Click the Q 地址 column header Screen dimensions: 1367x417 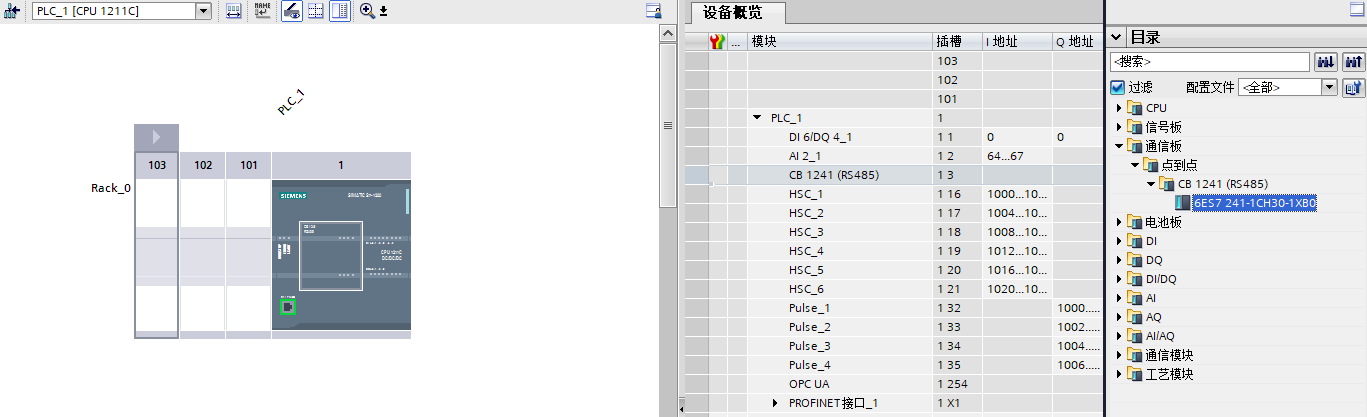coord(1078,41)
